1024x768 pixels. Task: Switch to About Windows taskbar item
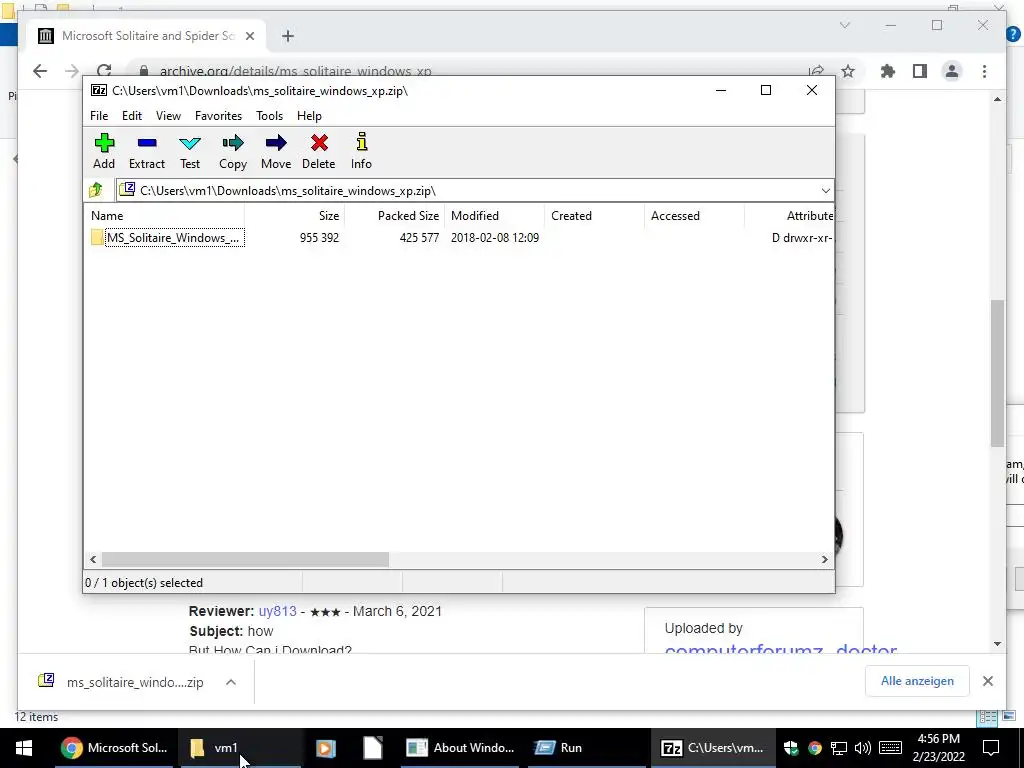point(460,748)
